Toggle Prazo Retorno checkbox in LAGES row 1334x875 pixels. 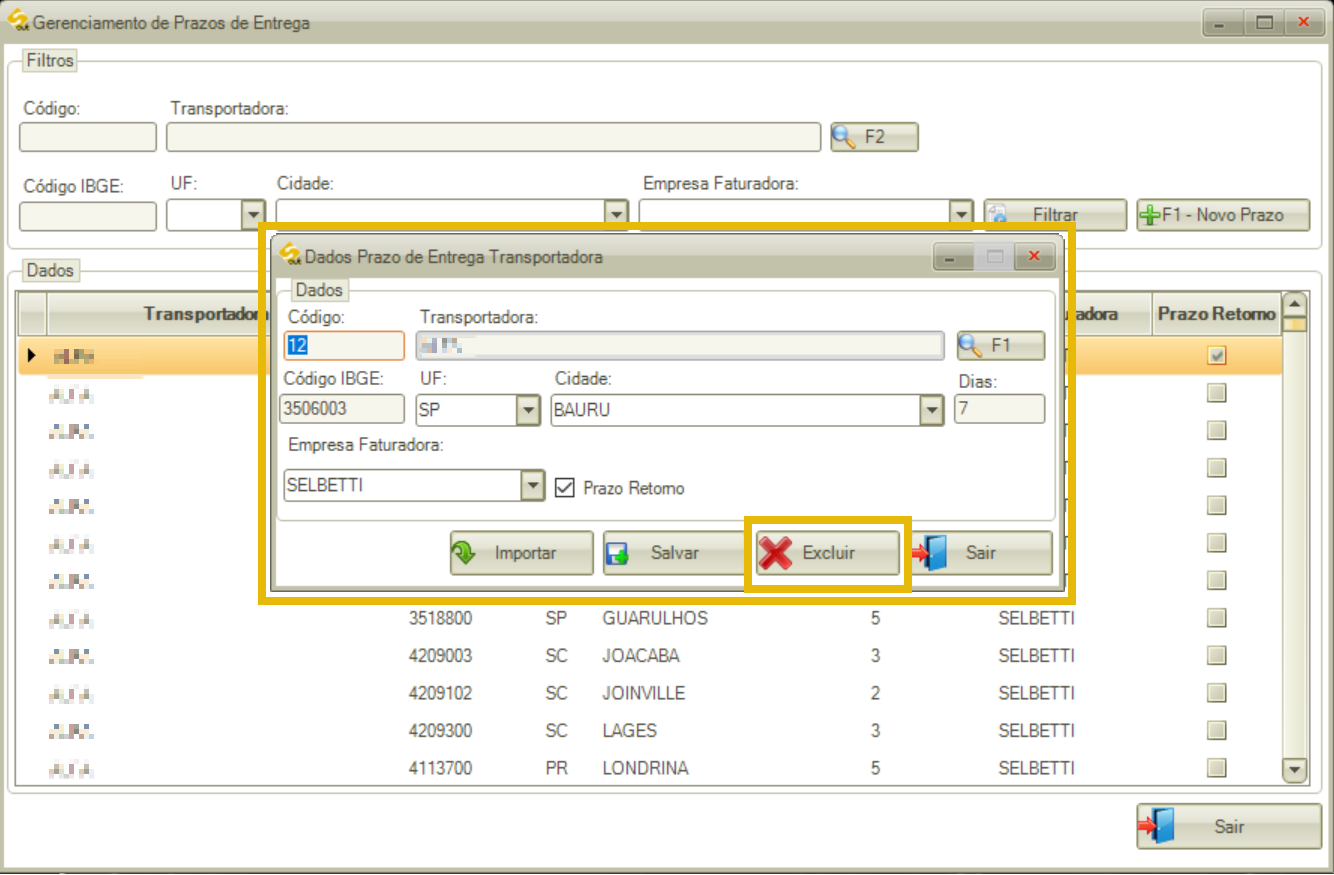click(1216, 731)
